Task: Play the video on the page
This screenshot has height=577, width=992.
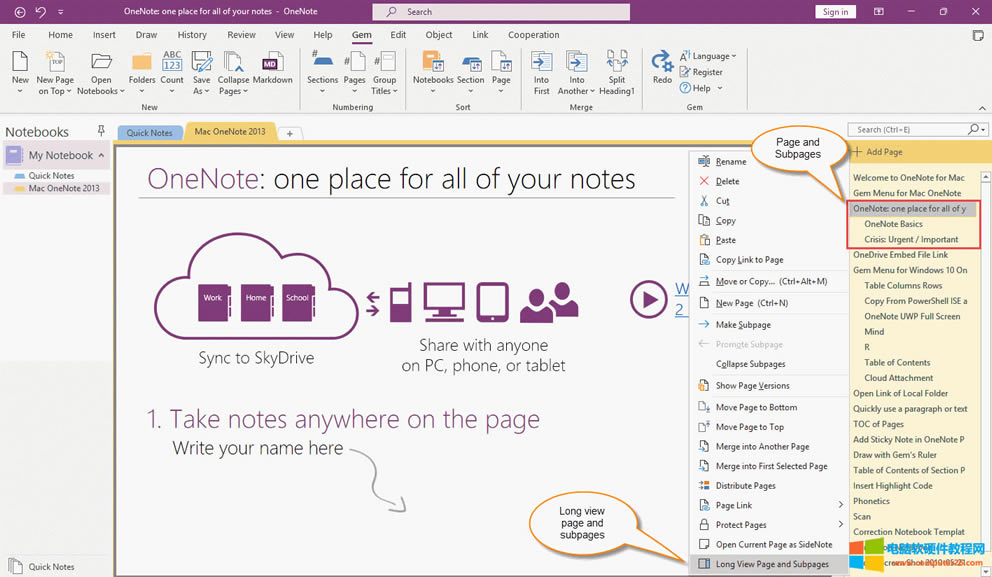Action: click(649, 298)
